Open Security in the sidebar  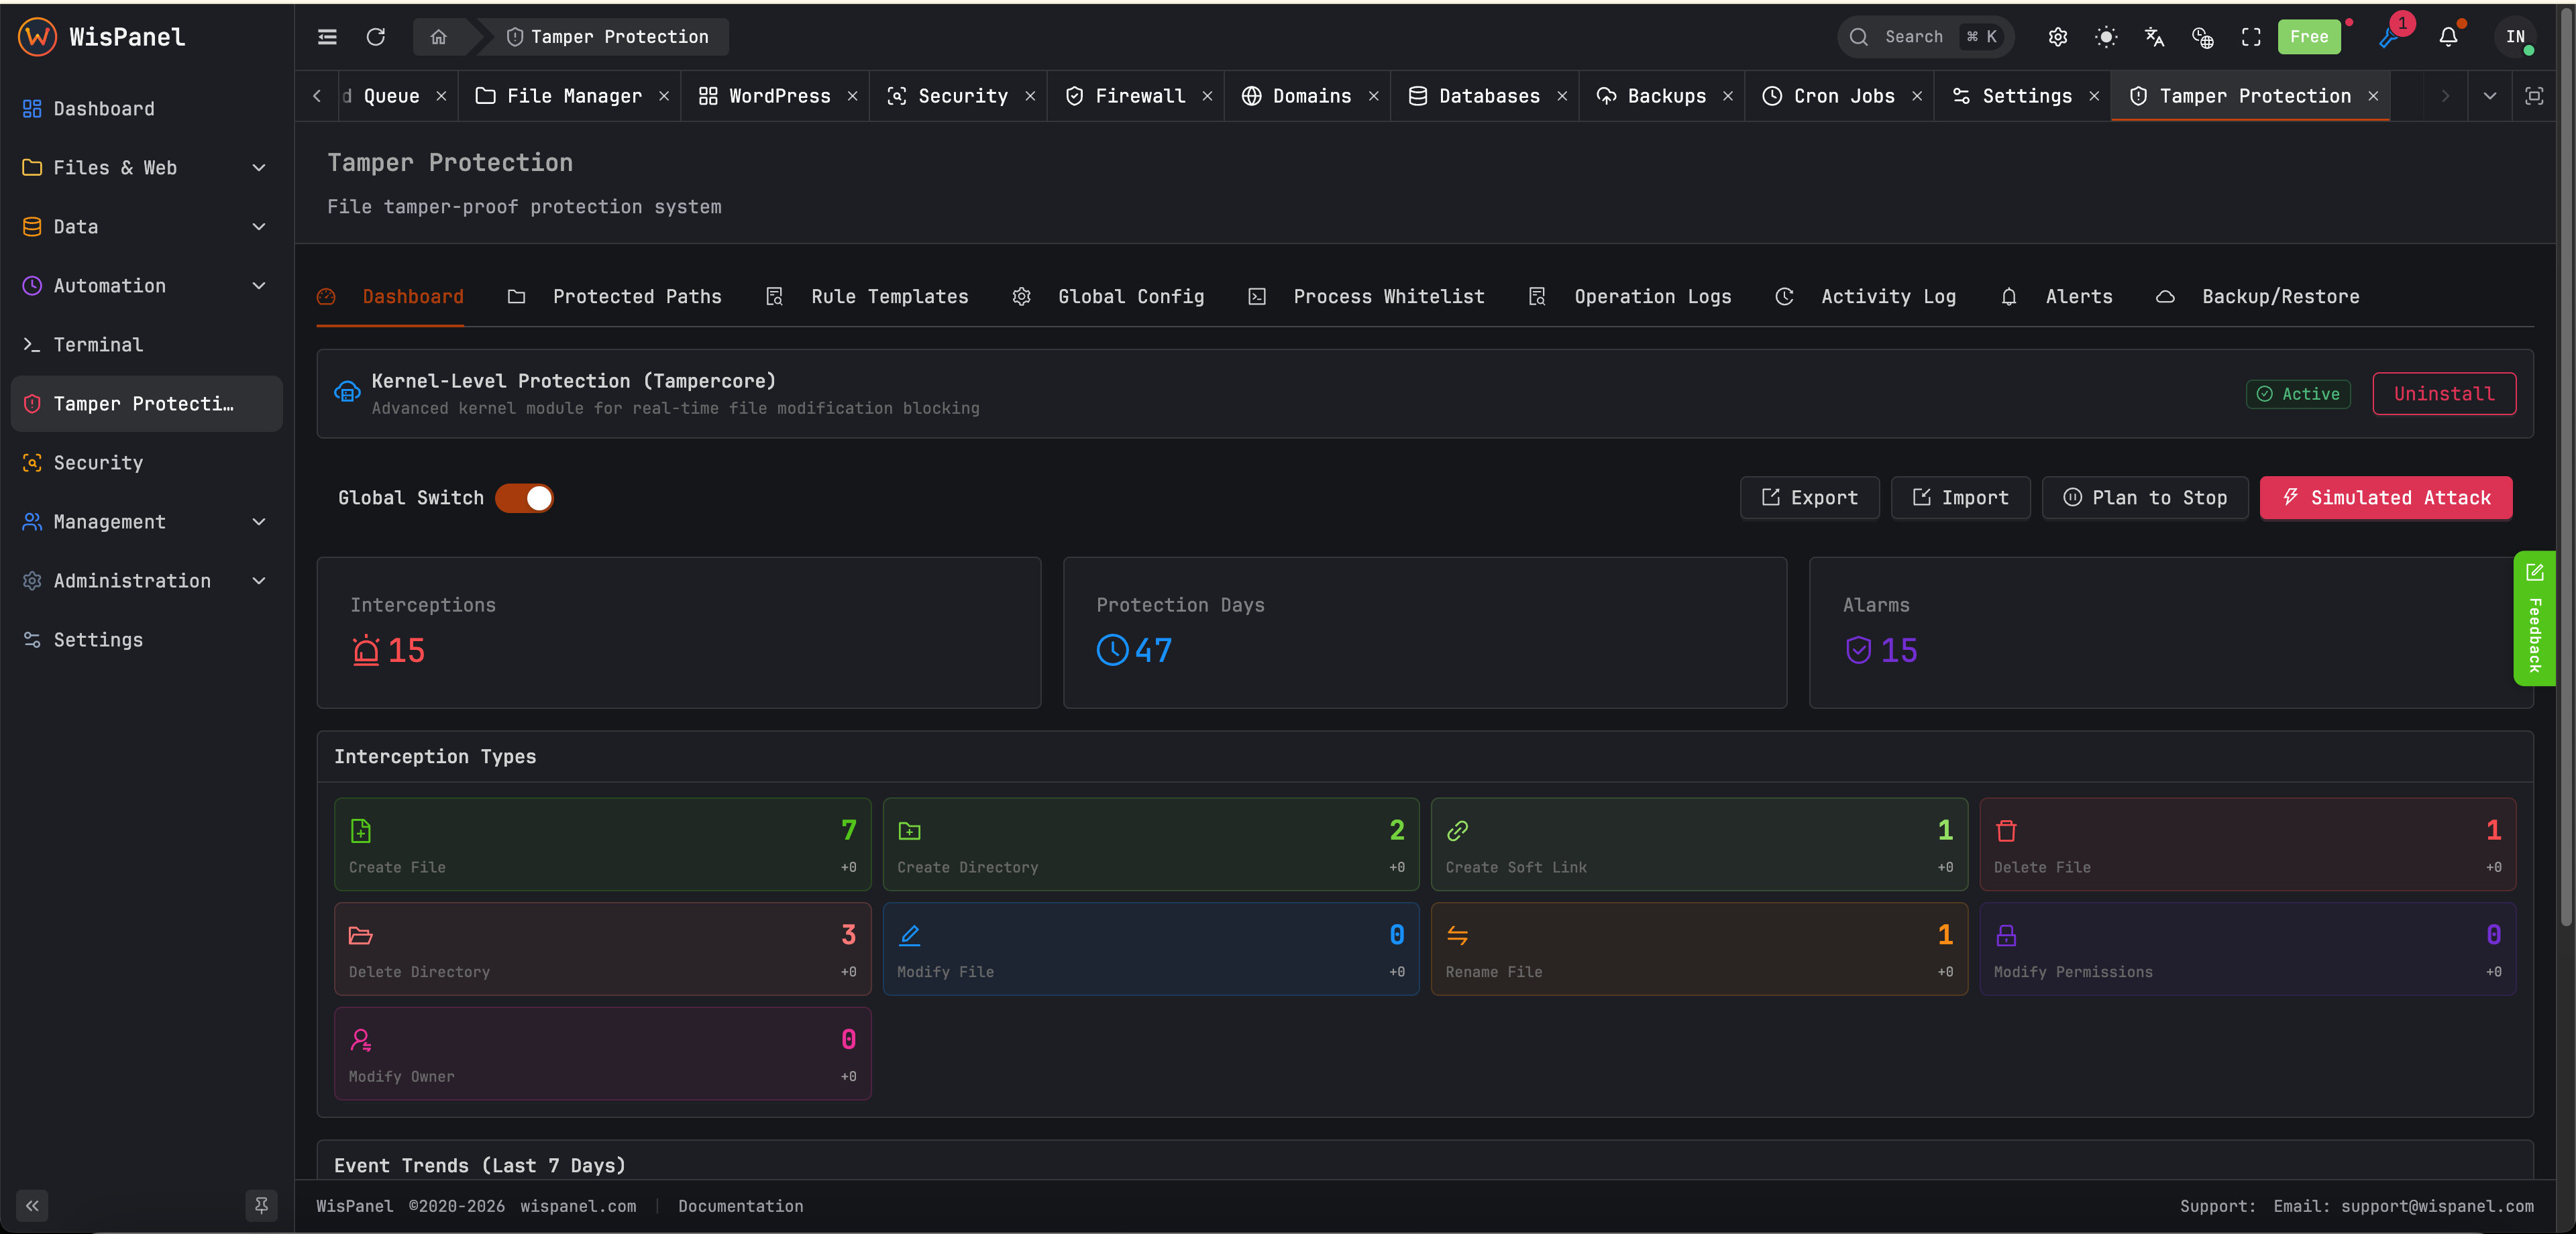[x=146, y=462]
